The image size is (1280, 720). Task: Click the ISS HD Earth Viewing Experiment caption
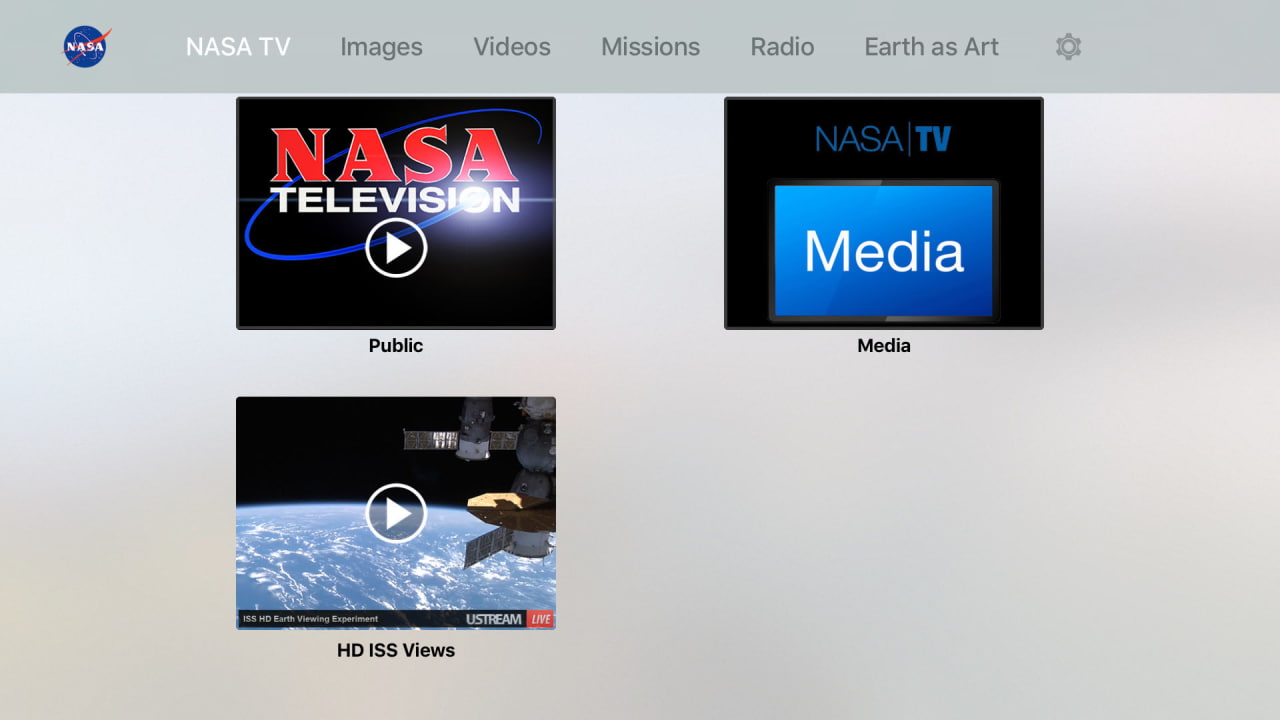(311, 619)
